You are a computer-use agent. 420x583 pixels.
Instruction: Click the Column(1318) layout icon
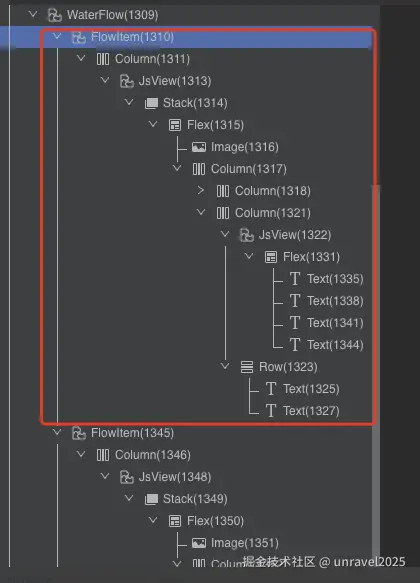pos(223,191)
